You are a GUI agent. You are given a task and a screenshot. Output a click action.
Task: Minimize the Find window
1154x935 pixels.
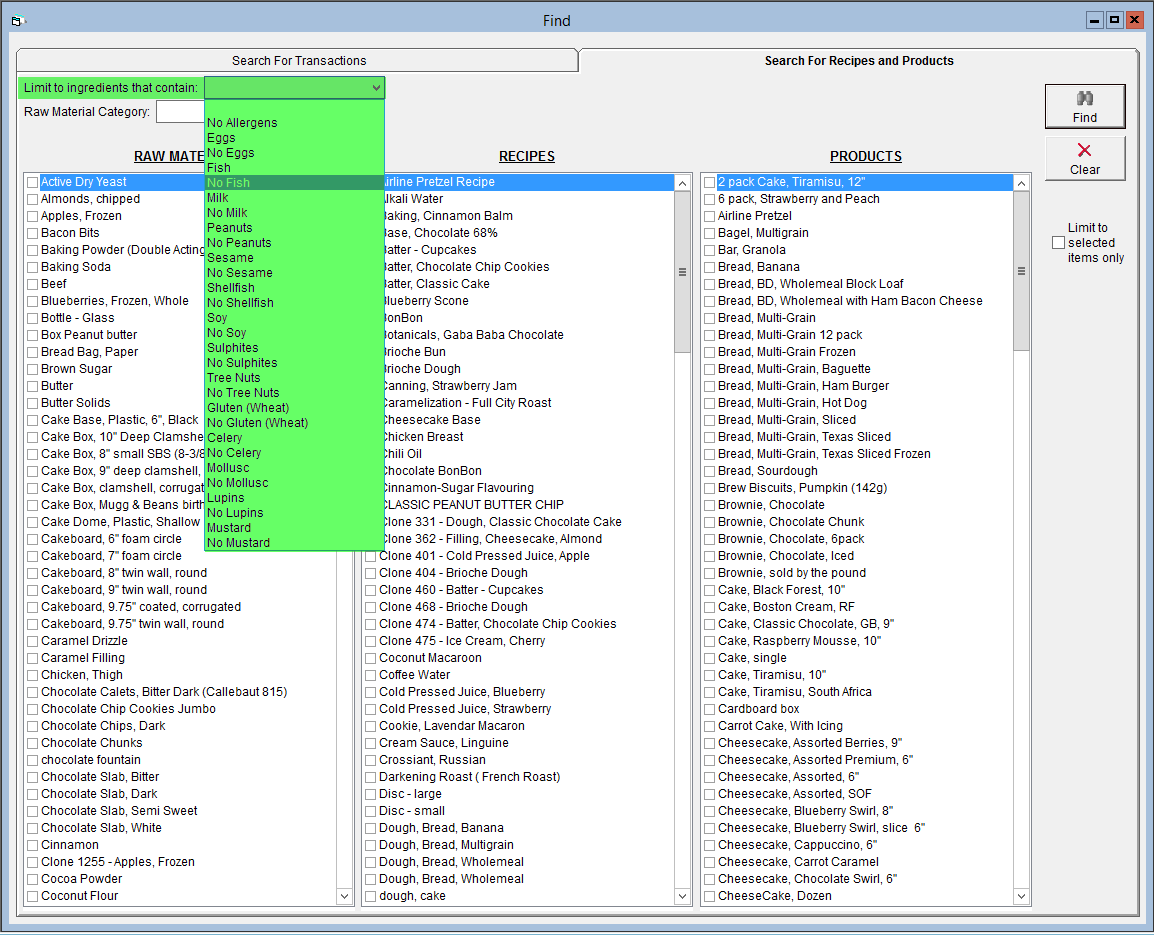(x=1095, y=20)
